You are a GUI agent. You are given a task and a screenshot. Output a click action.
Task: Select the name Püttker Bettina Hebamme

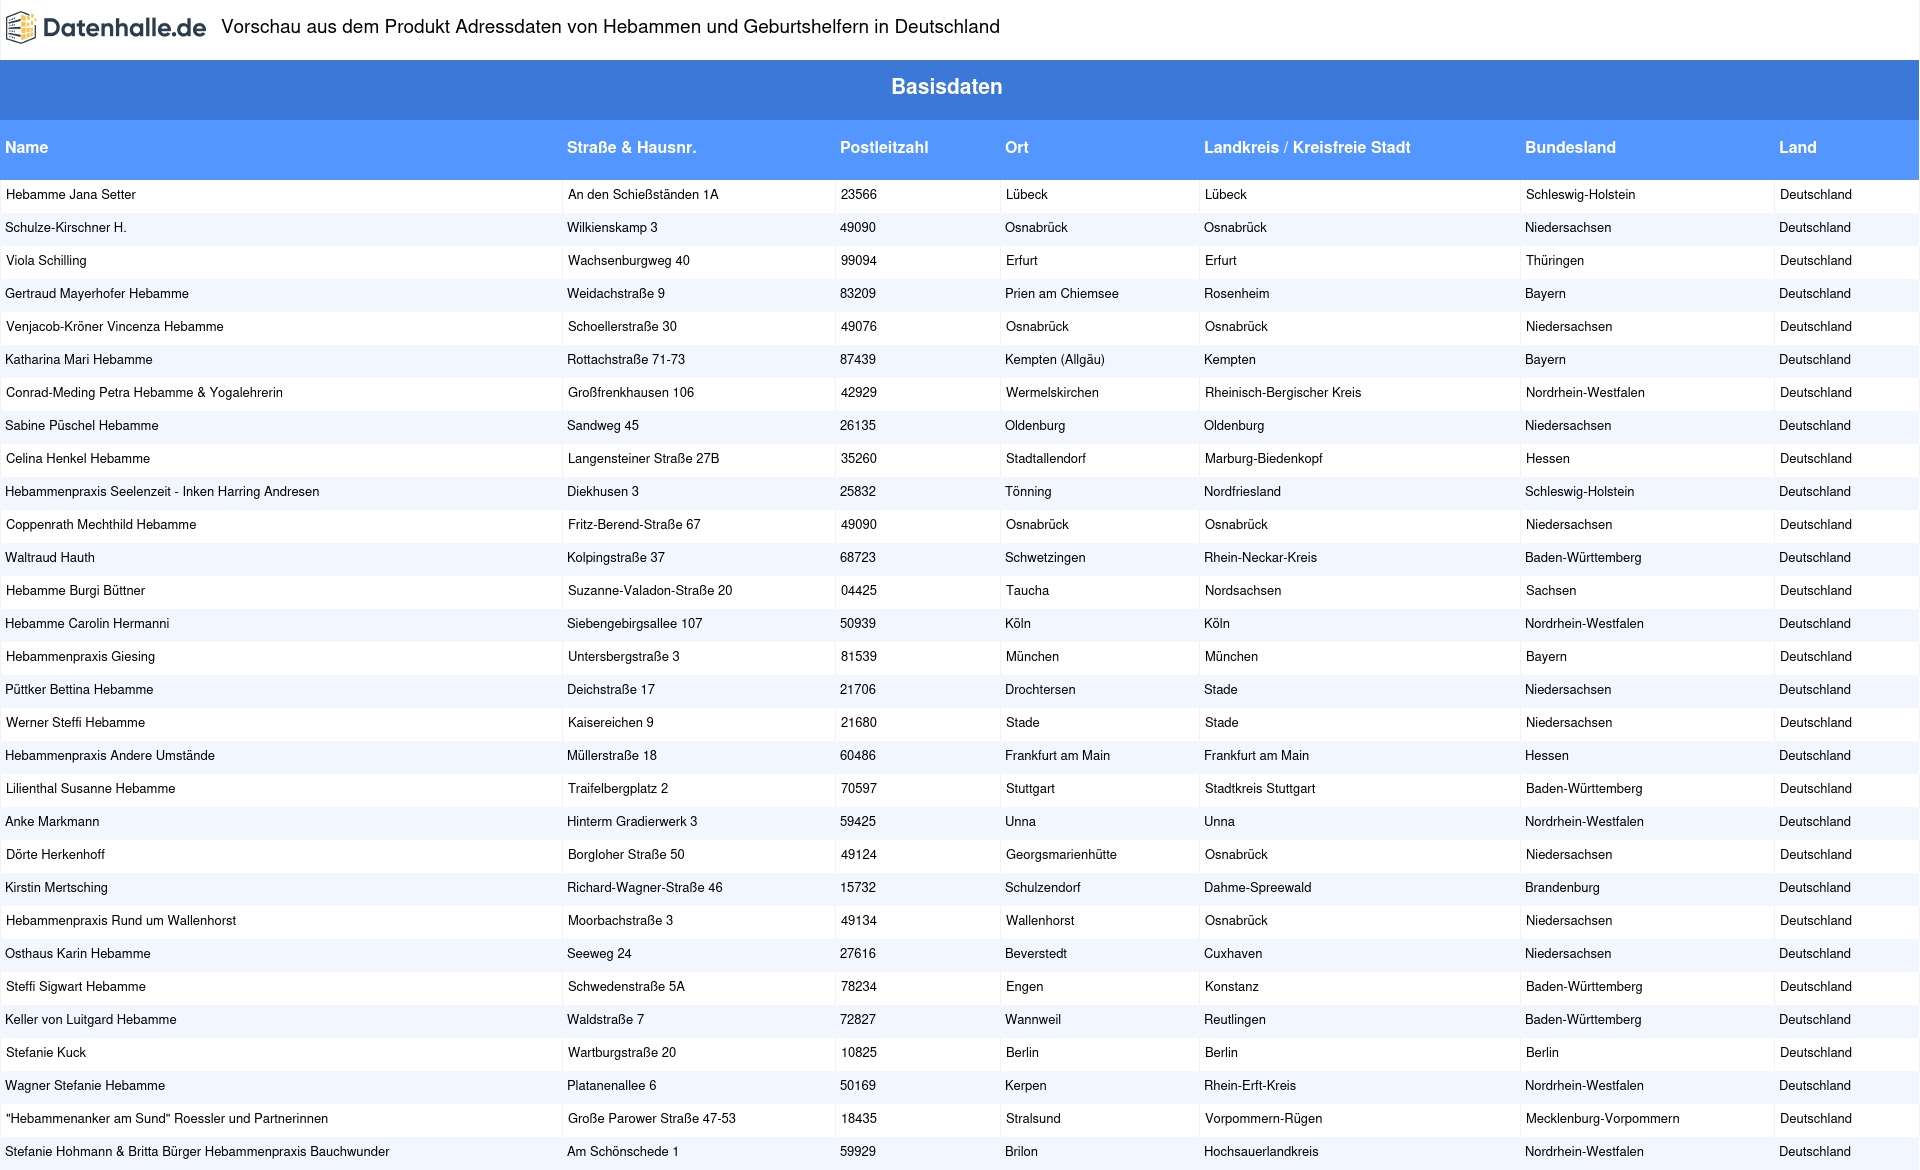click(x=79, y=690)
